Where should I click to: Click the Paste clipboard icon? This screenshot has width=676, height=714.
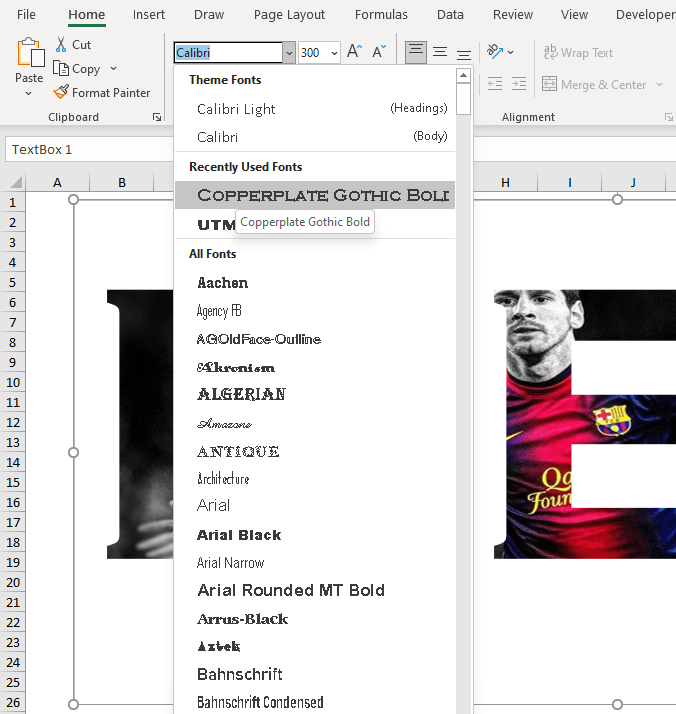click(30, 53)
